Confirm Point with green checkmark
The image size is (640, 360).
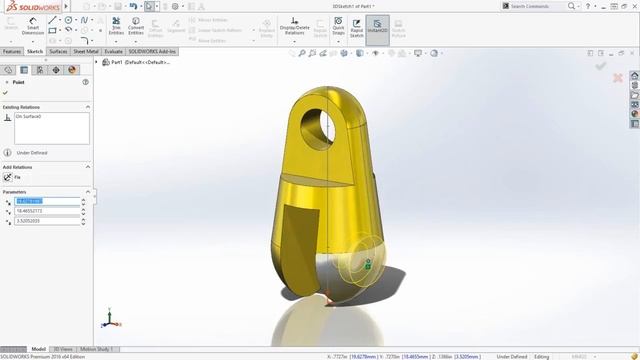(x=5, y=93)
